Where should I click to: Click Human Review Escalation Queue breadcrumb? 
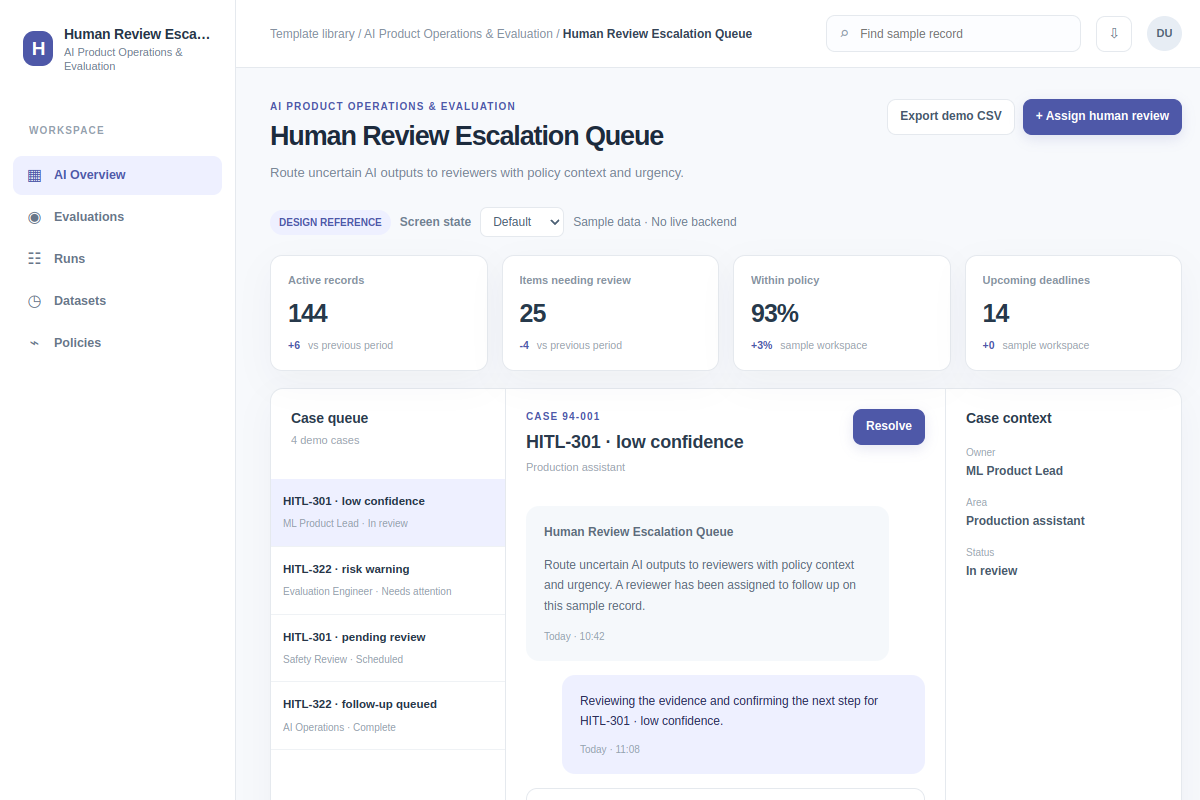[657, 34]
